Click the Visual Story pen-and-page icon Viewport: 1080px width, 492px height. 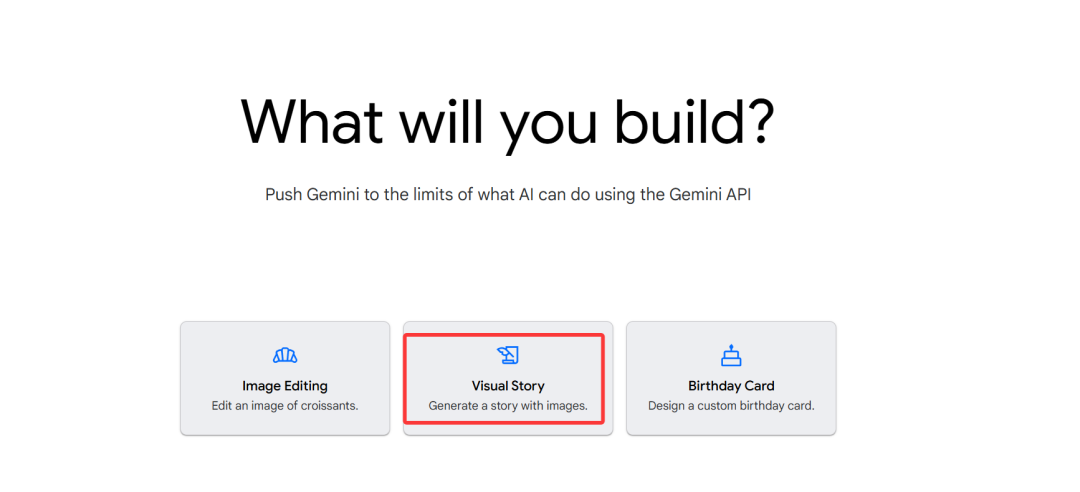click(508, 355)
